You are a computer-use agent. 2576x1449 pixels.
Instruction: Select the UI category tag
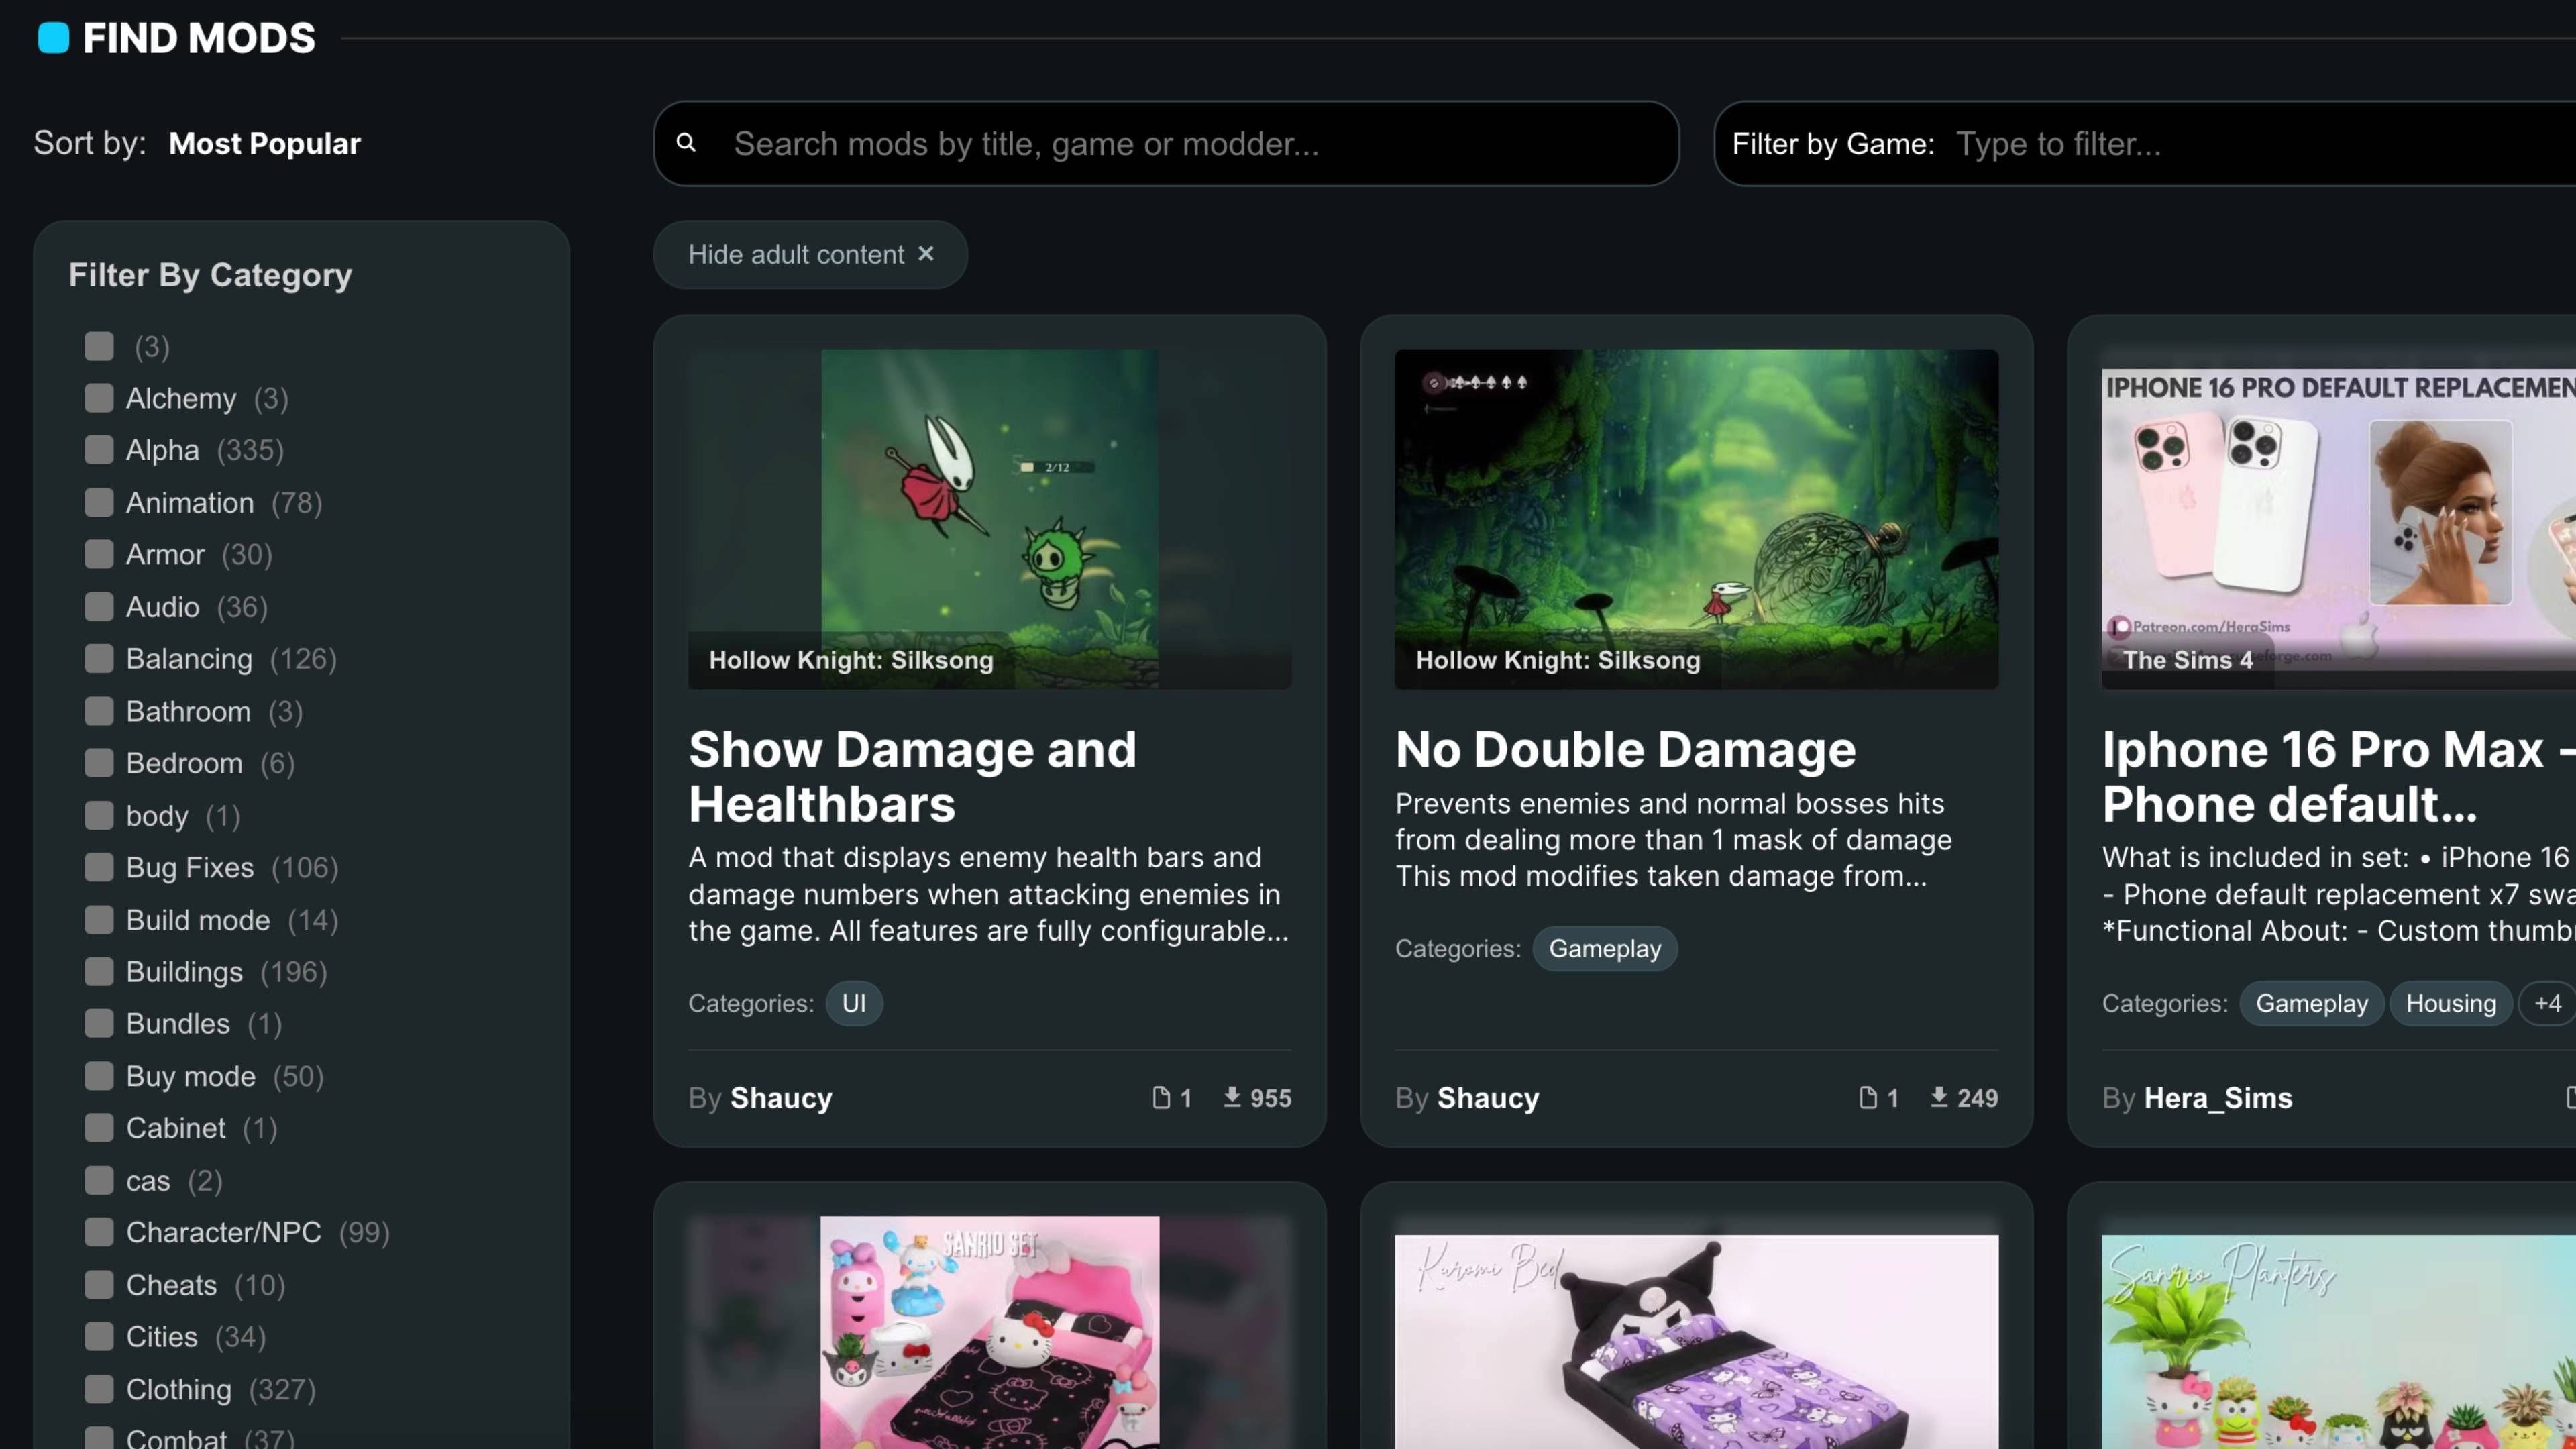point(853,1003)
